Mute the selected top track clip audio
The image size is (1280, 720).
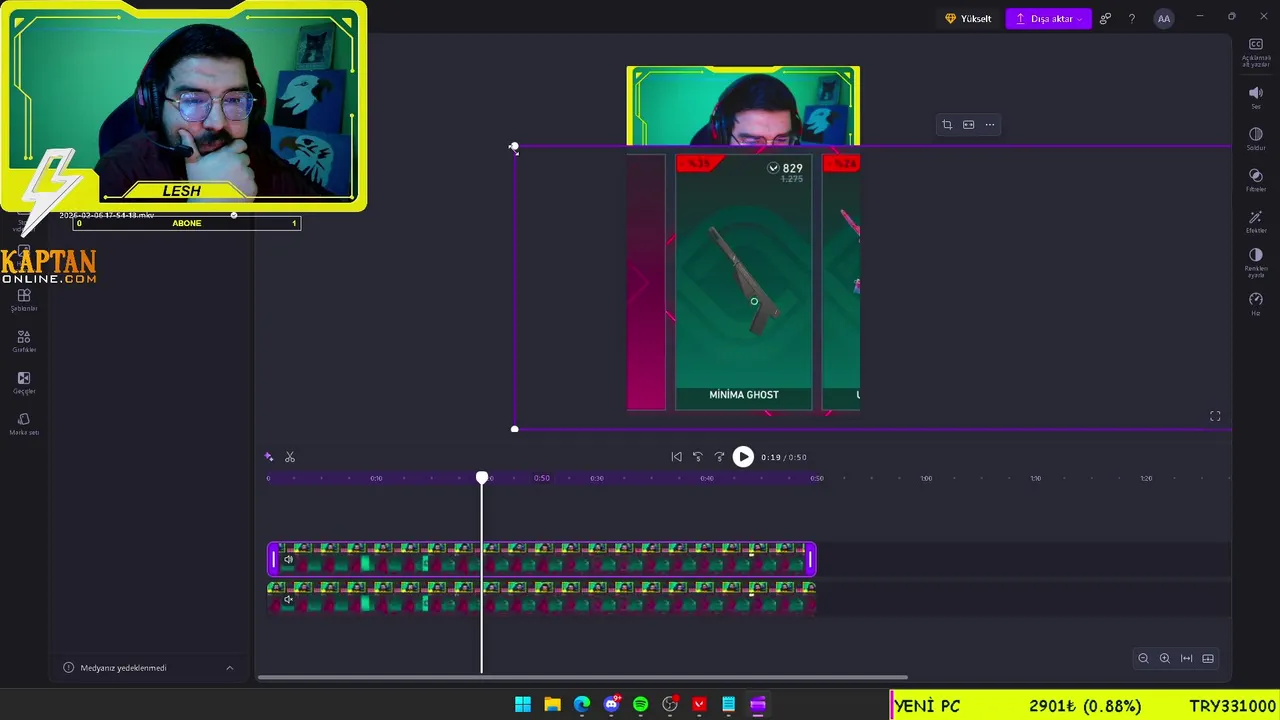288,559
